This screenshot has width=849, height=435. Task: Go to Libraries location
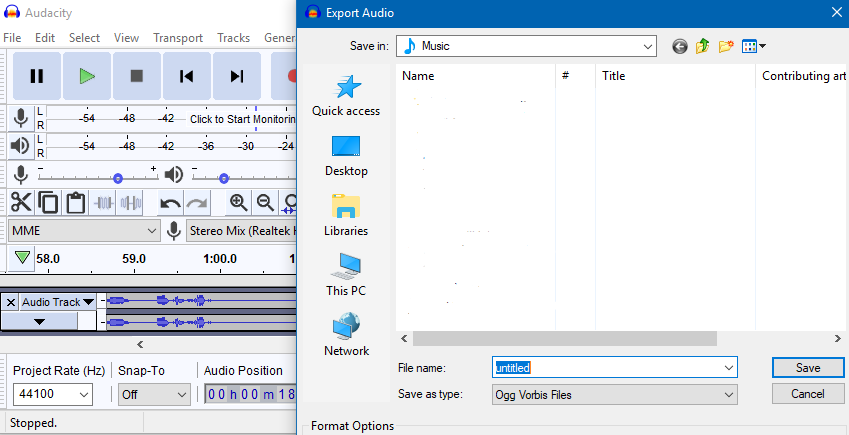click(346, 216)
